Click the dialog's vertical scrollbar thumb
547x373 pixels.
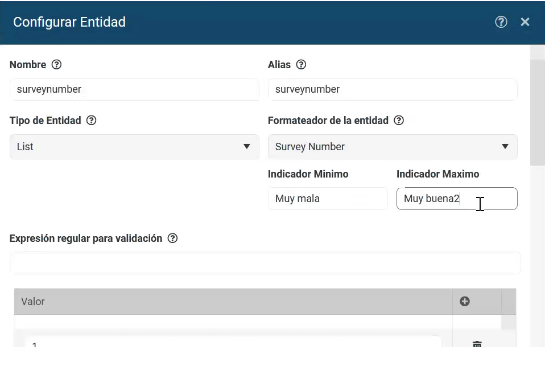coord(537,112)
